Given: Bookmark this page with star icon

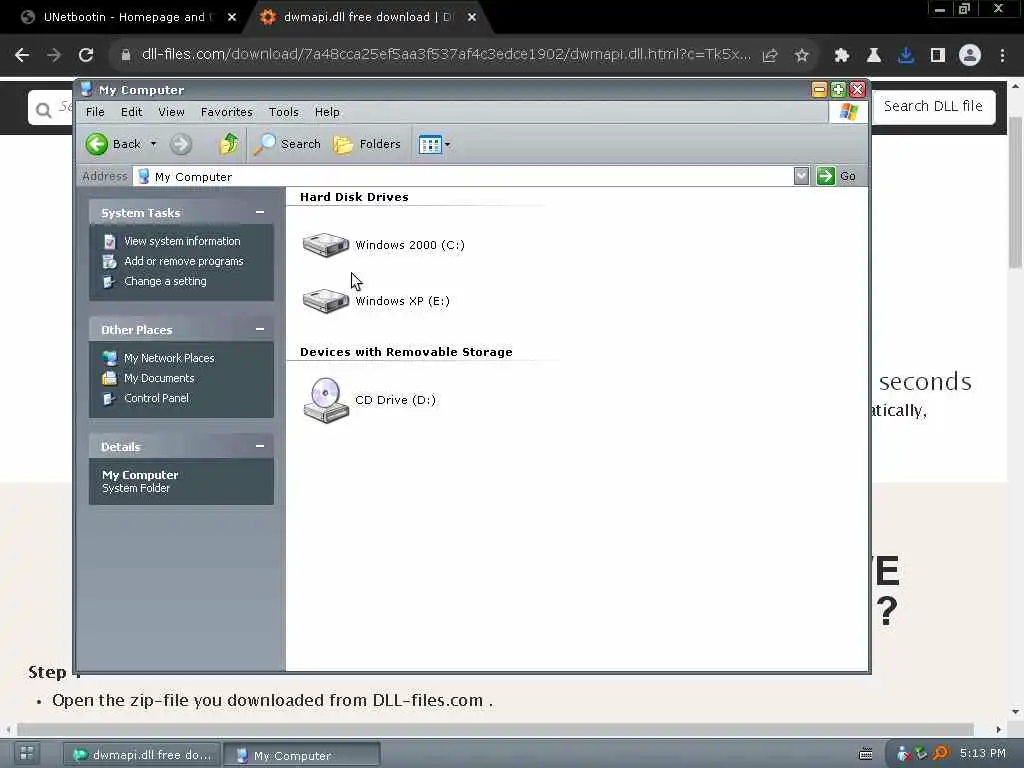Looking at the screenshot, I should 802,56.
